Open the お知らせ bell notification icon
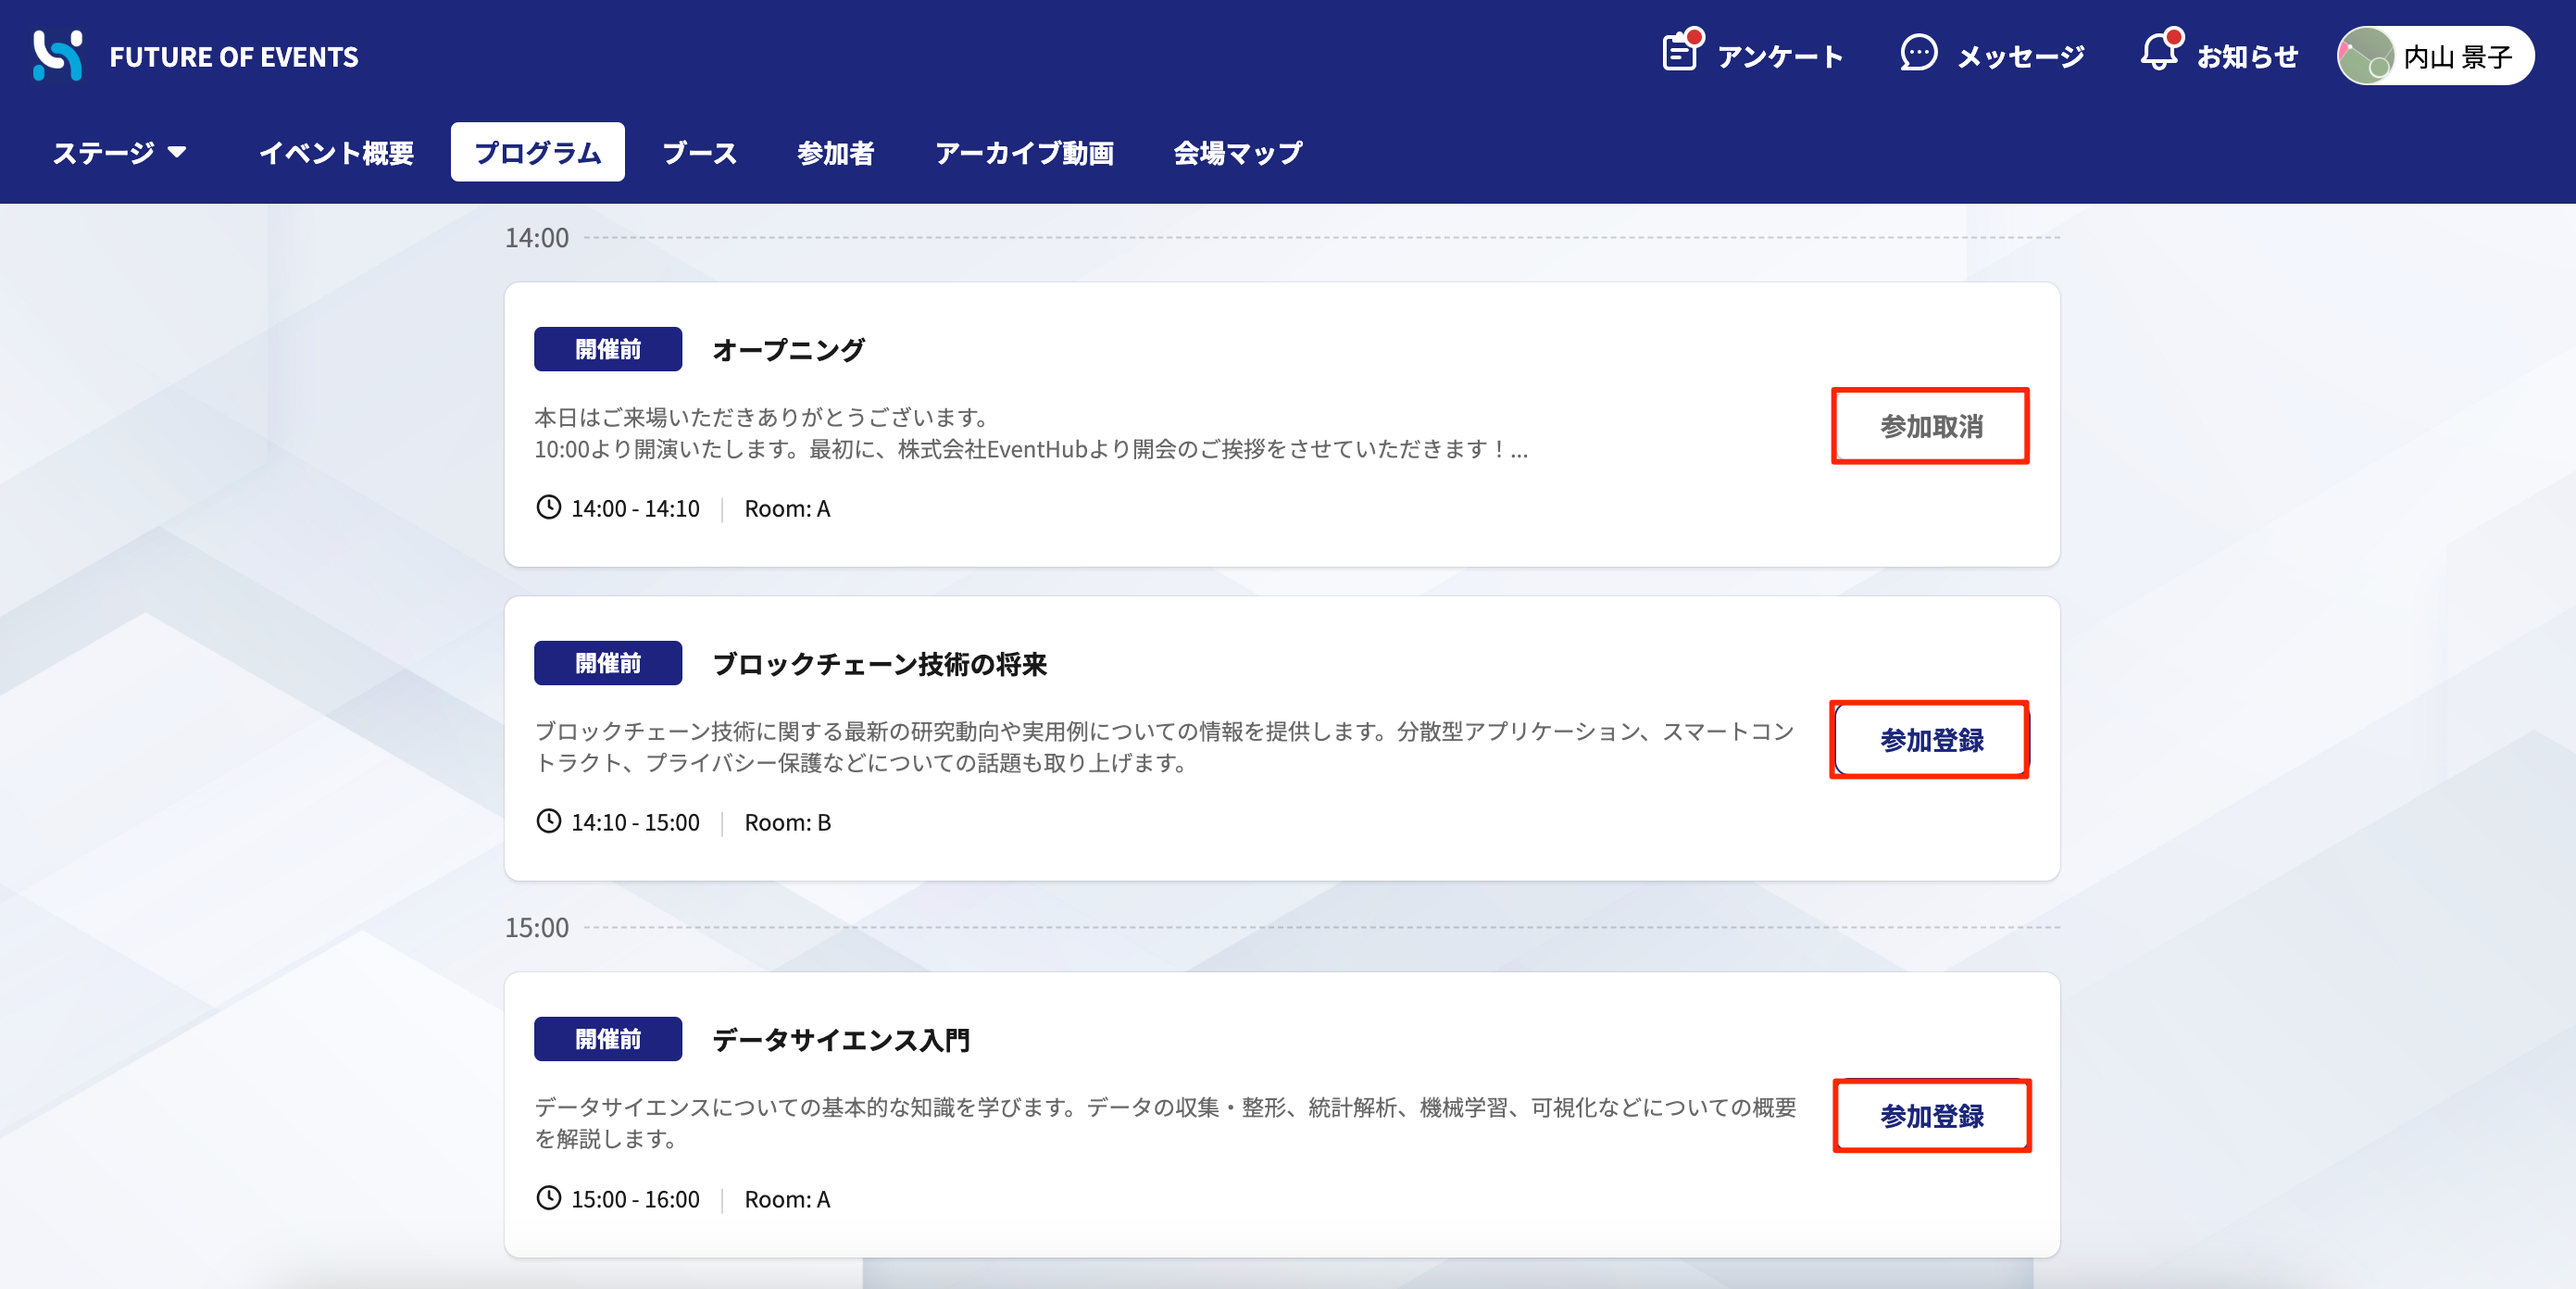The width and height of the screenshot is (2576, 1289). 2160,50
